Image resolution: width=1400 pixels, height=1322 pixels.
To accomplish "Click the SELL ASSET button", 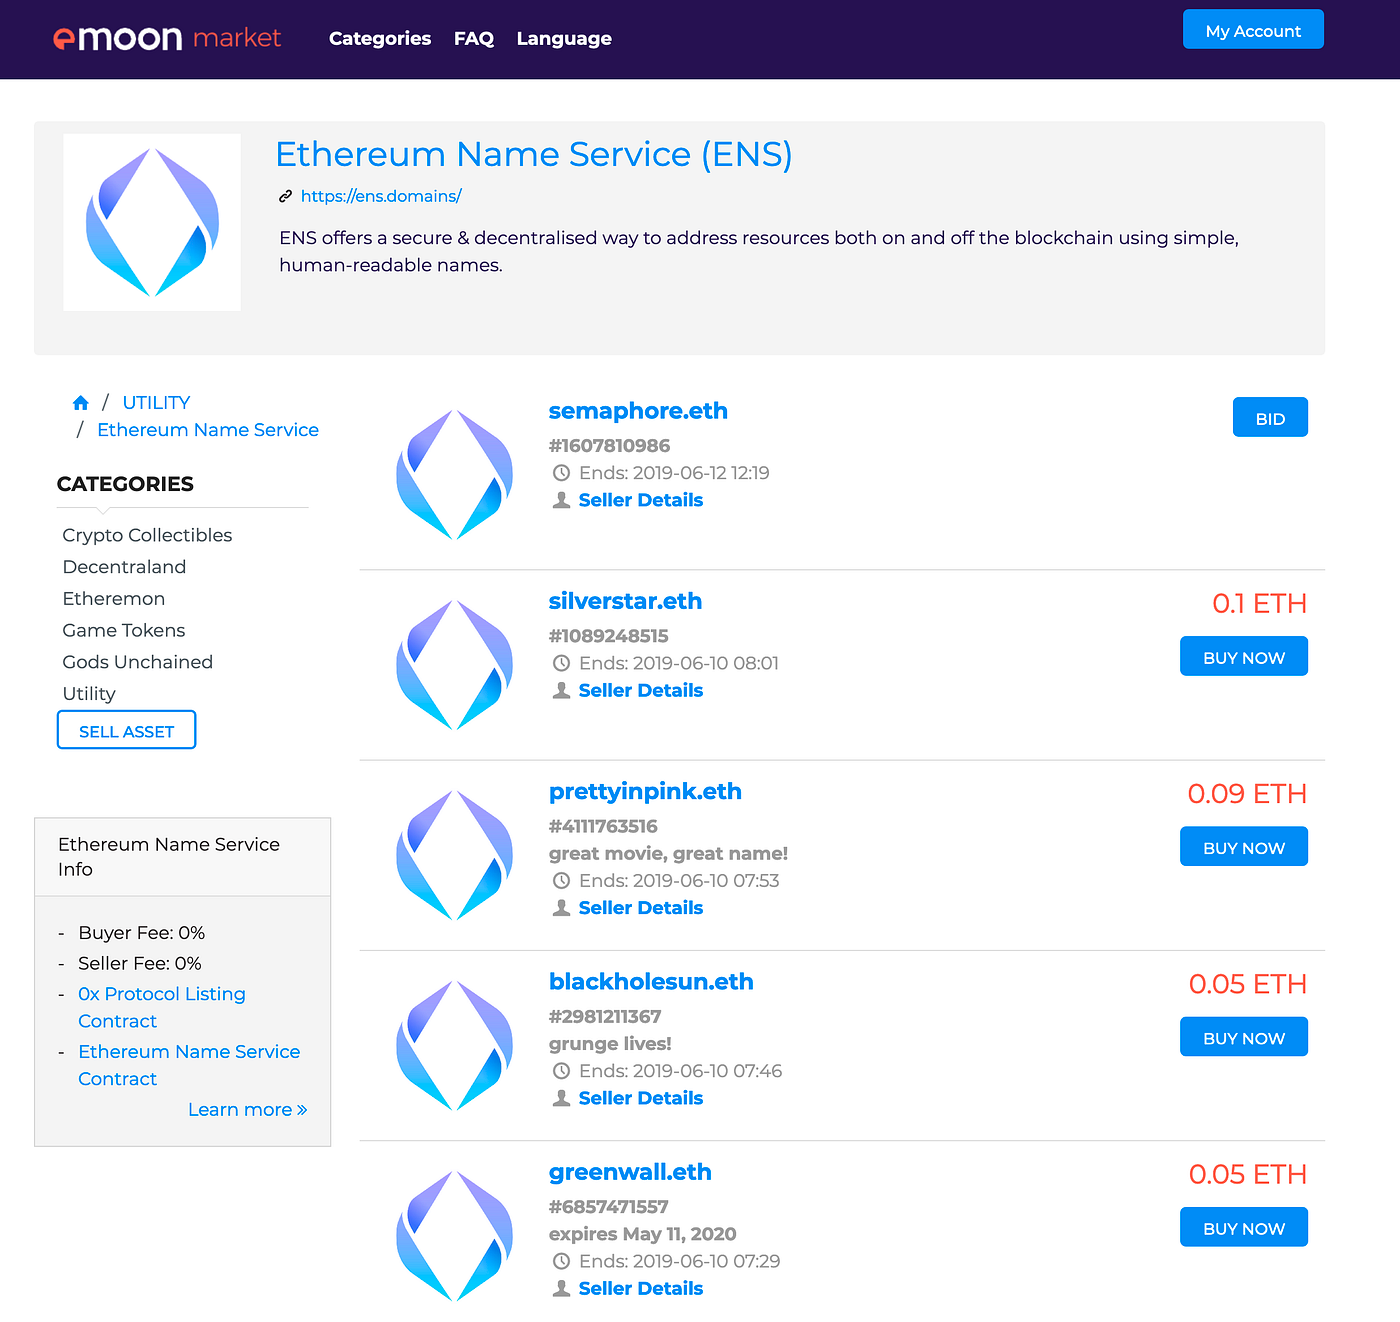I will [126, 730].
